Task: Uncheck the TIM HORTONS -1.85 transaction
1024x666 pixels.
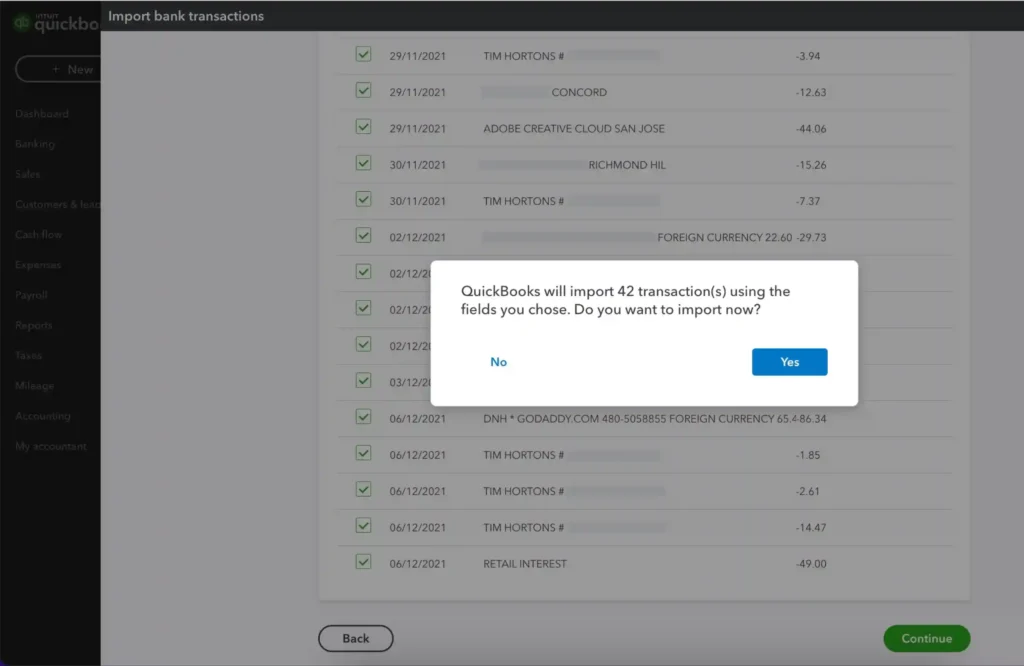Action: [x=364, y=453]
